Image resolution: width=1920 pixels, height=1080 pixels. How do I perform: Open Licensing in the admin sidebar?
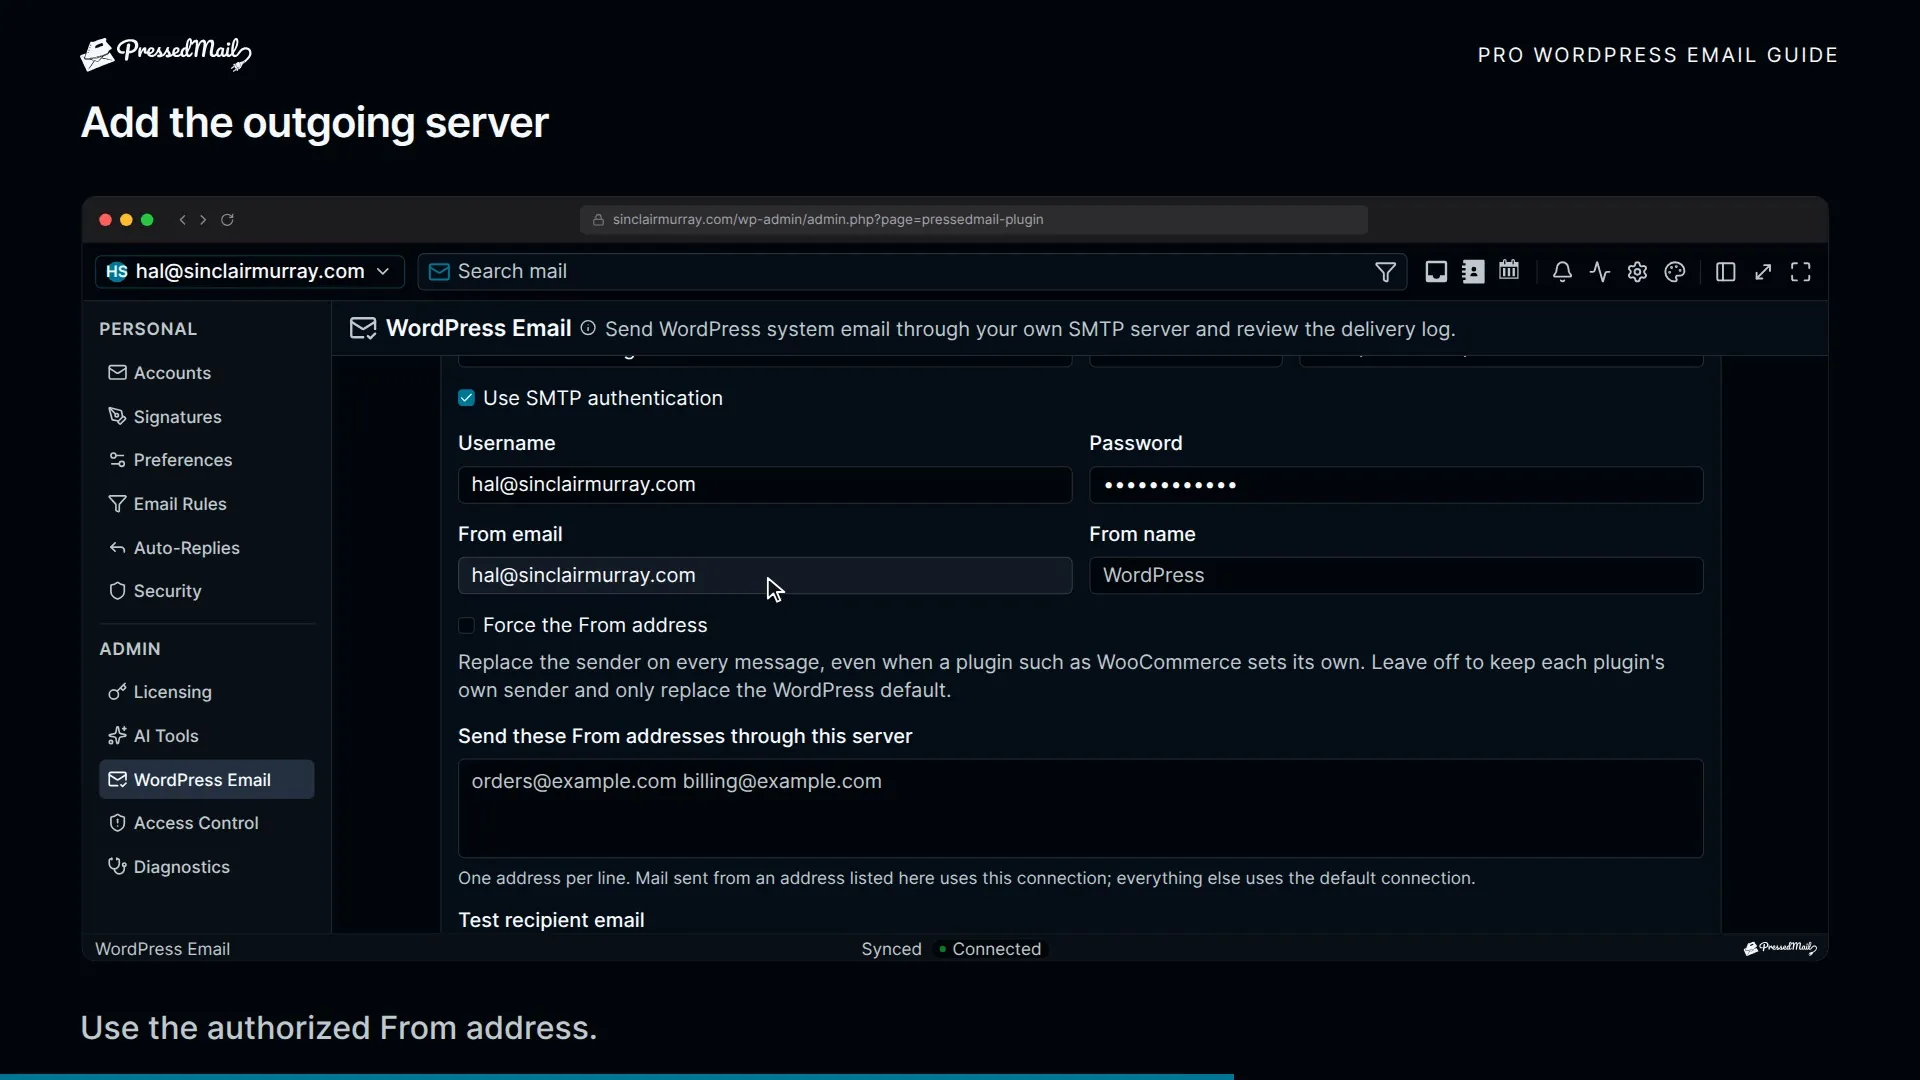(x=207, y=692)
